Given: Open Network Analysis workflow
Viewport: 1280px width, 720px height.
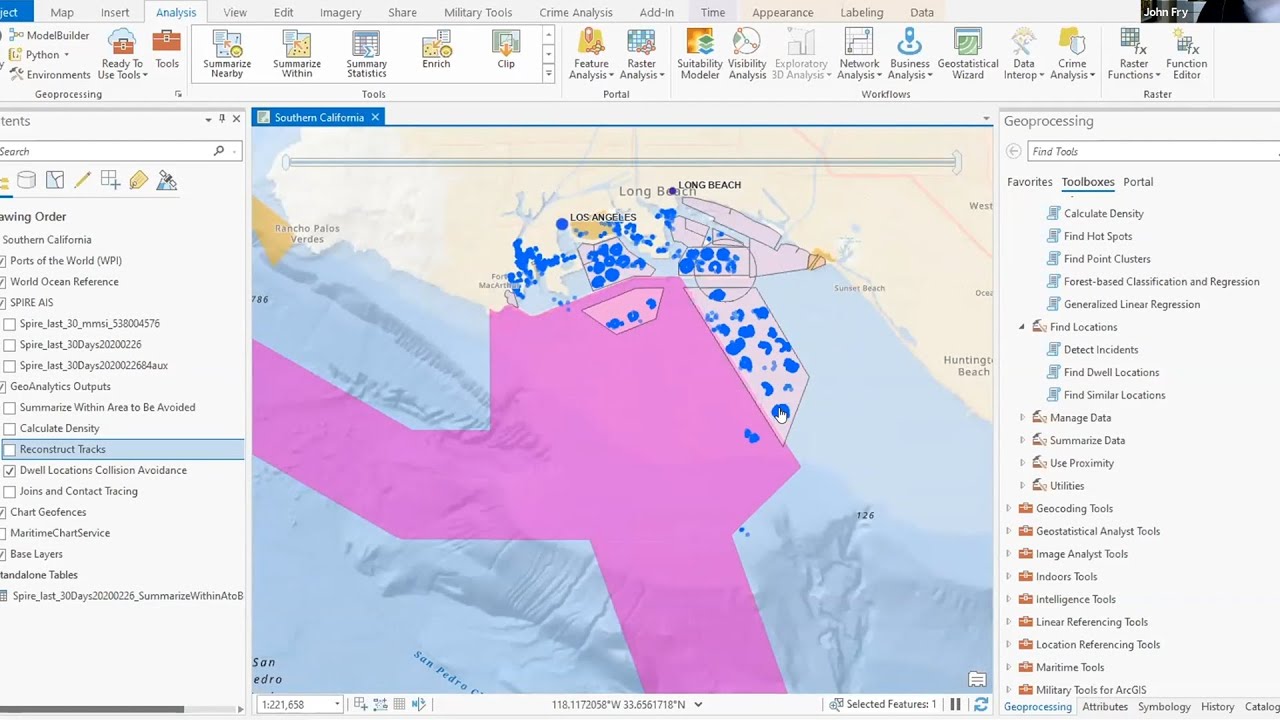Looking at the screenshot, I should click(x=859, y=54).
